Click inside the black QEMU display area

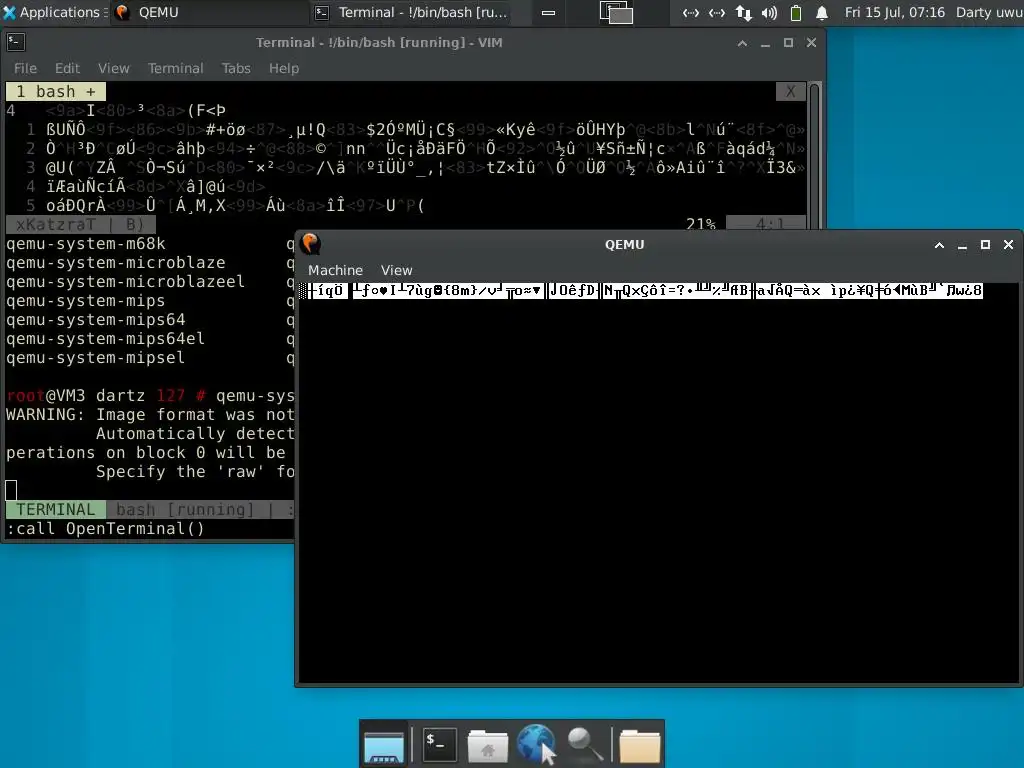pos(659,483)
